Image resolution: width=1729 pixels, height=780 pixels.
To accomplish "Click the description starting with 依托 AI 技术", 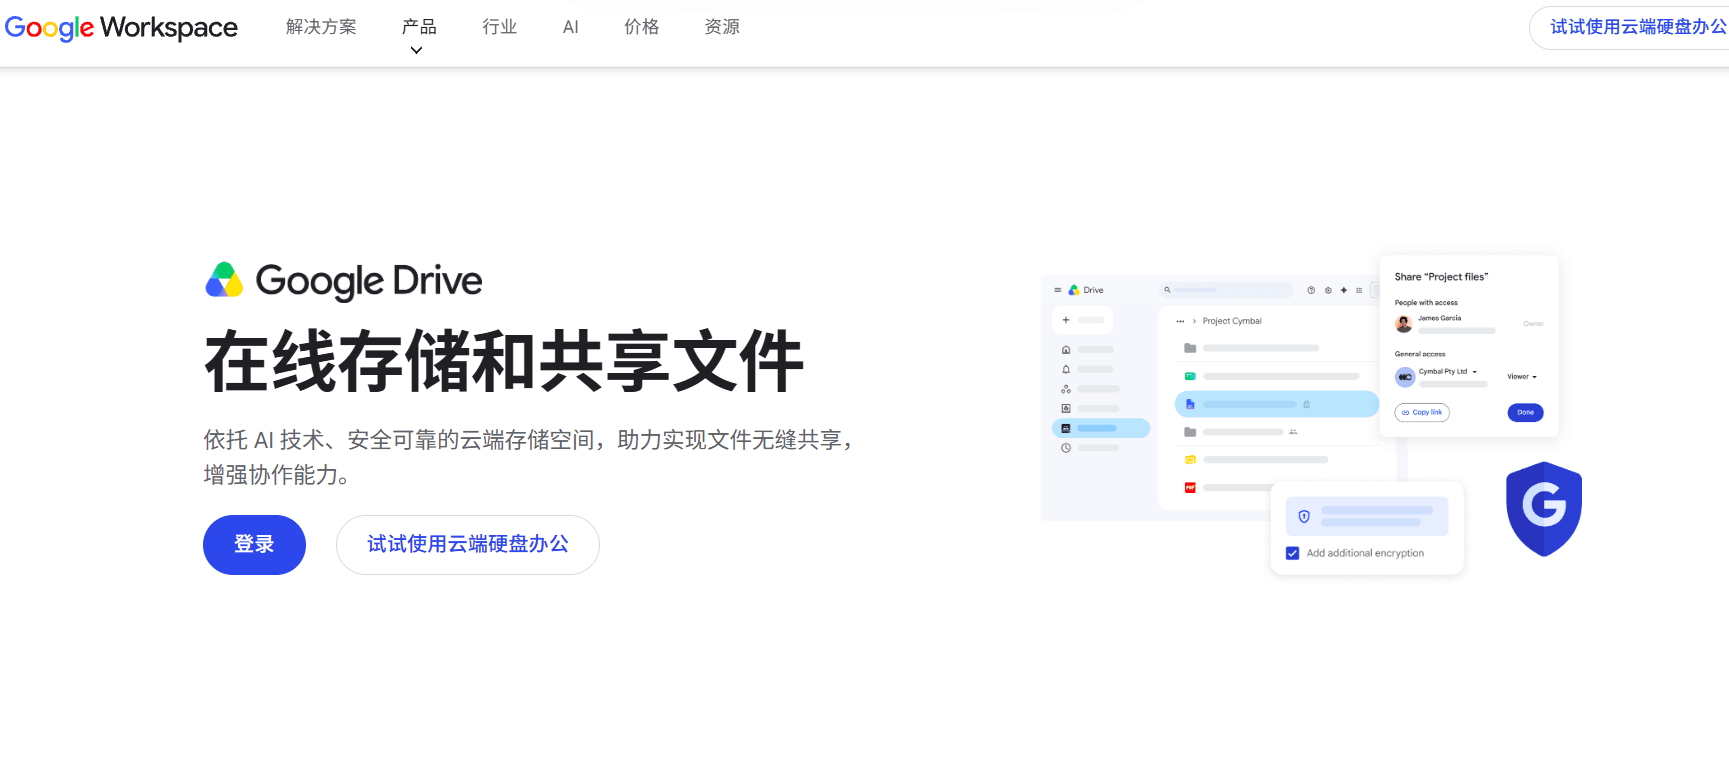I will click(x=528, y=457).
